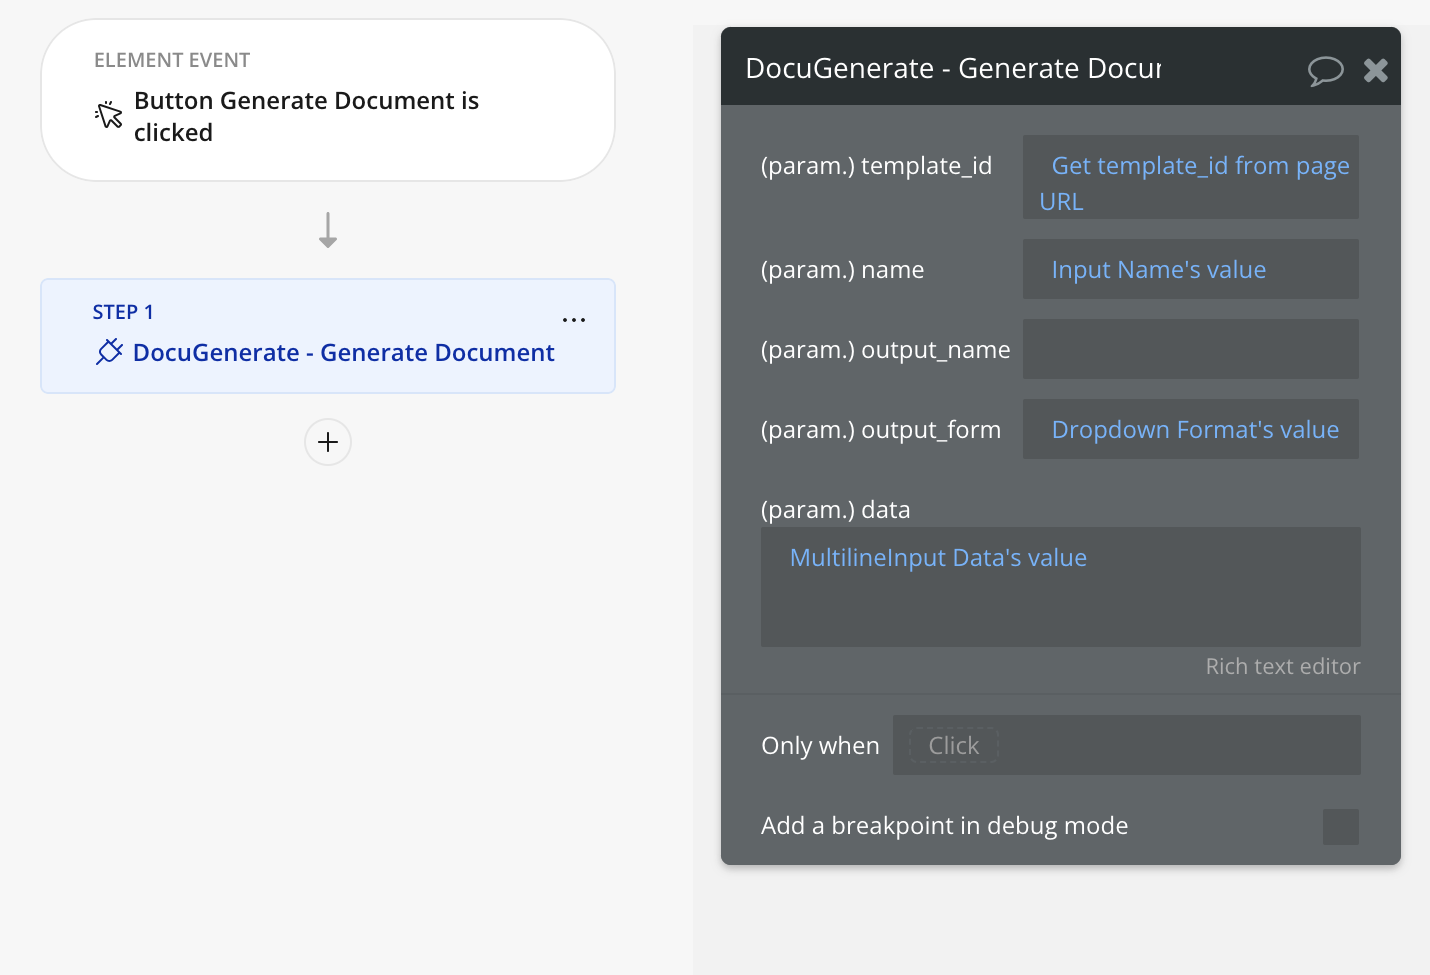Click the cursor icon in the element event card
The image size is (1430, 975).
pyautogui.click(x=109, y=116)
